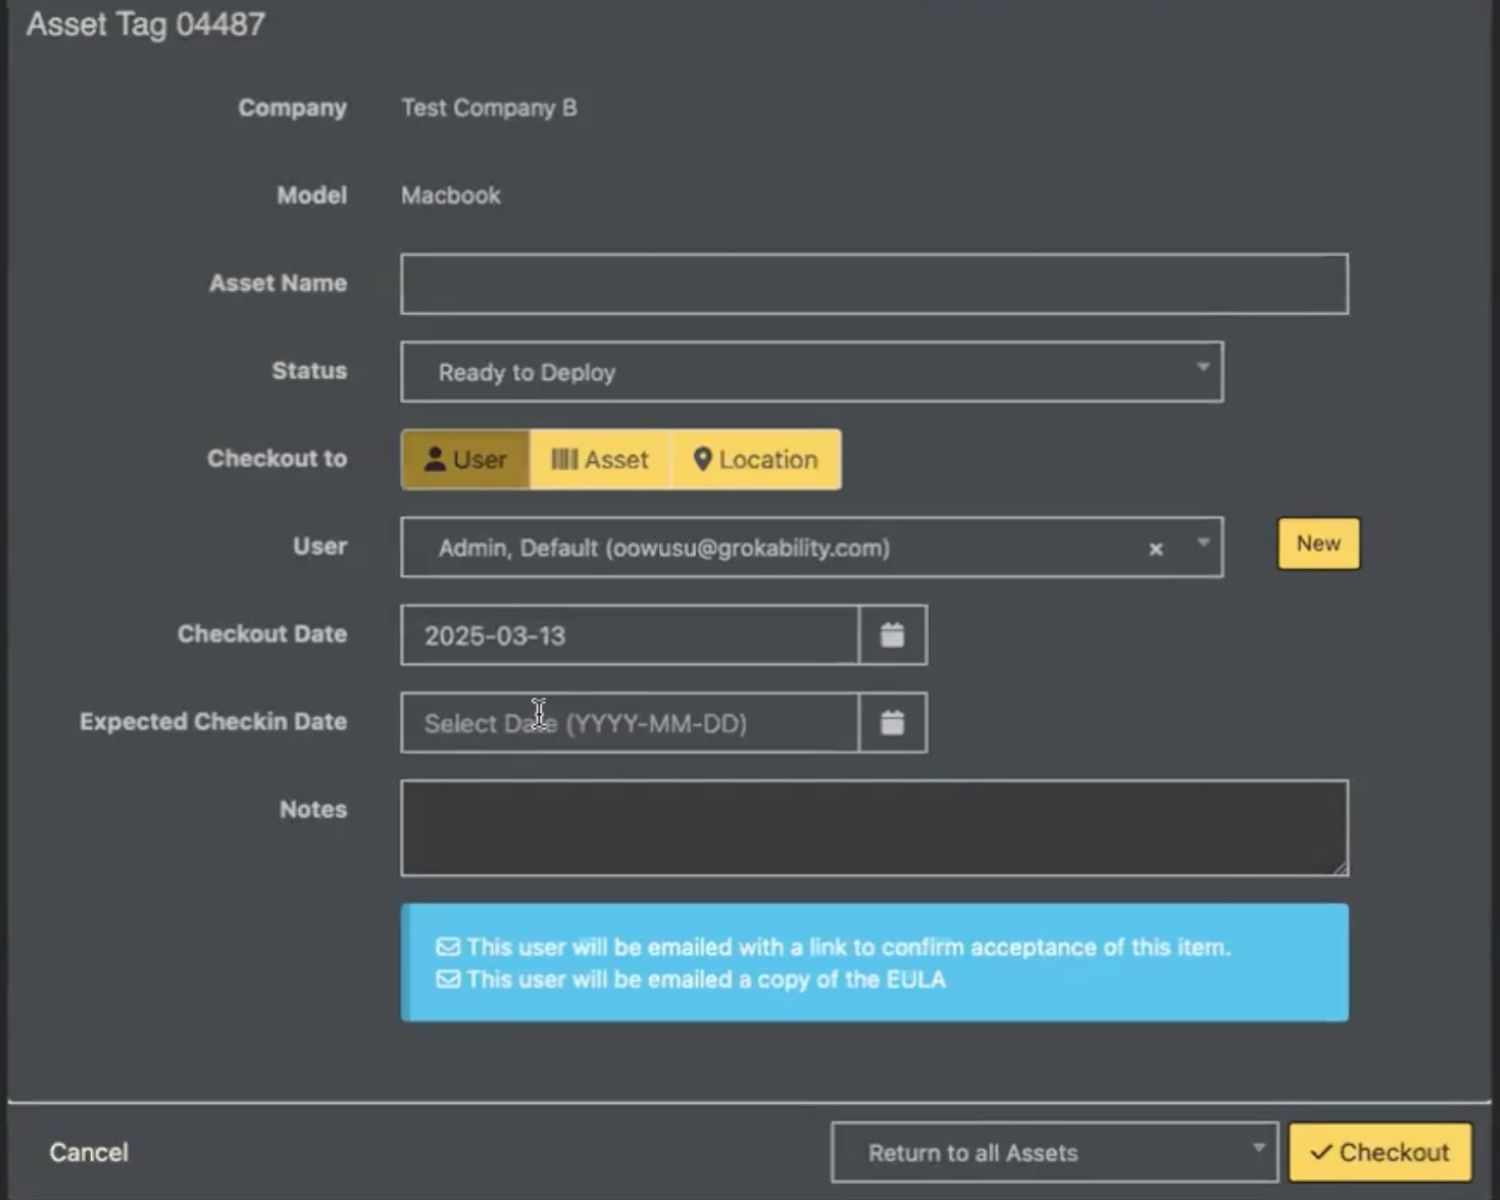Open the Expected Checkin Date calendar picker

891,722
